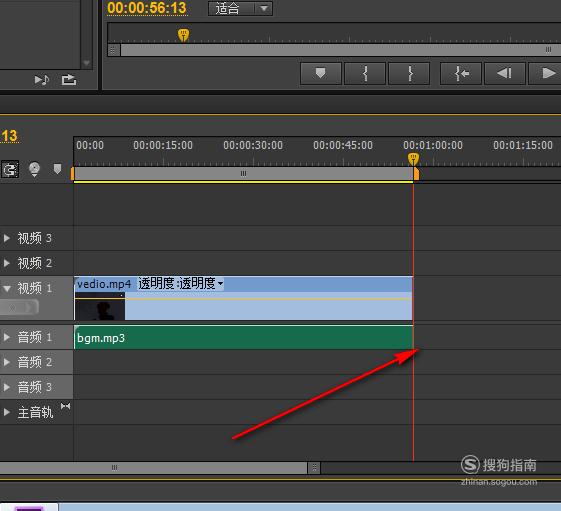Open the 透明度 dropdown on vedio.mp4 clip

(181, 283)
